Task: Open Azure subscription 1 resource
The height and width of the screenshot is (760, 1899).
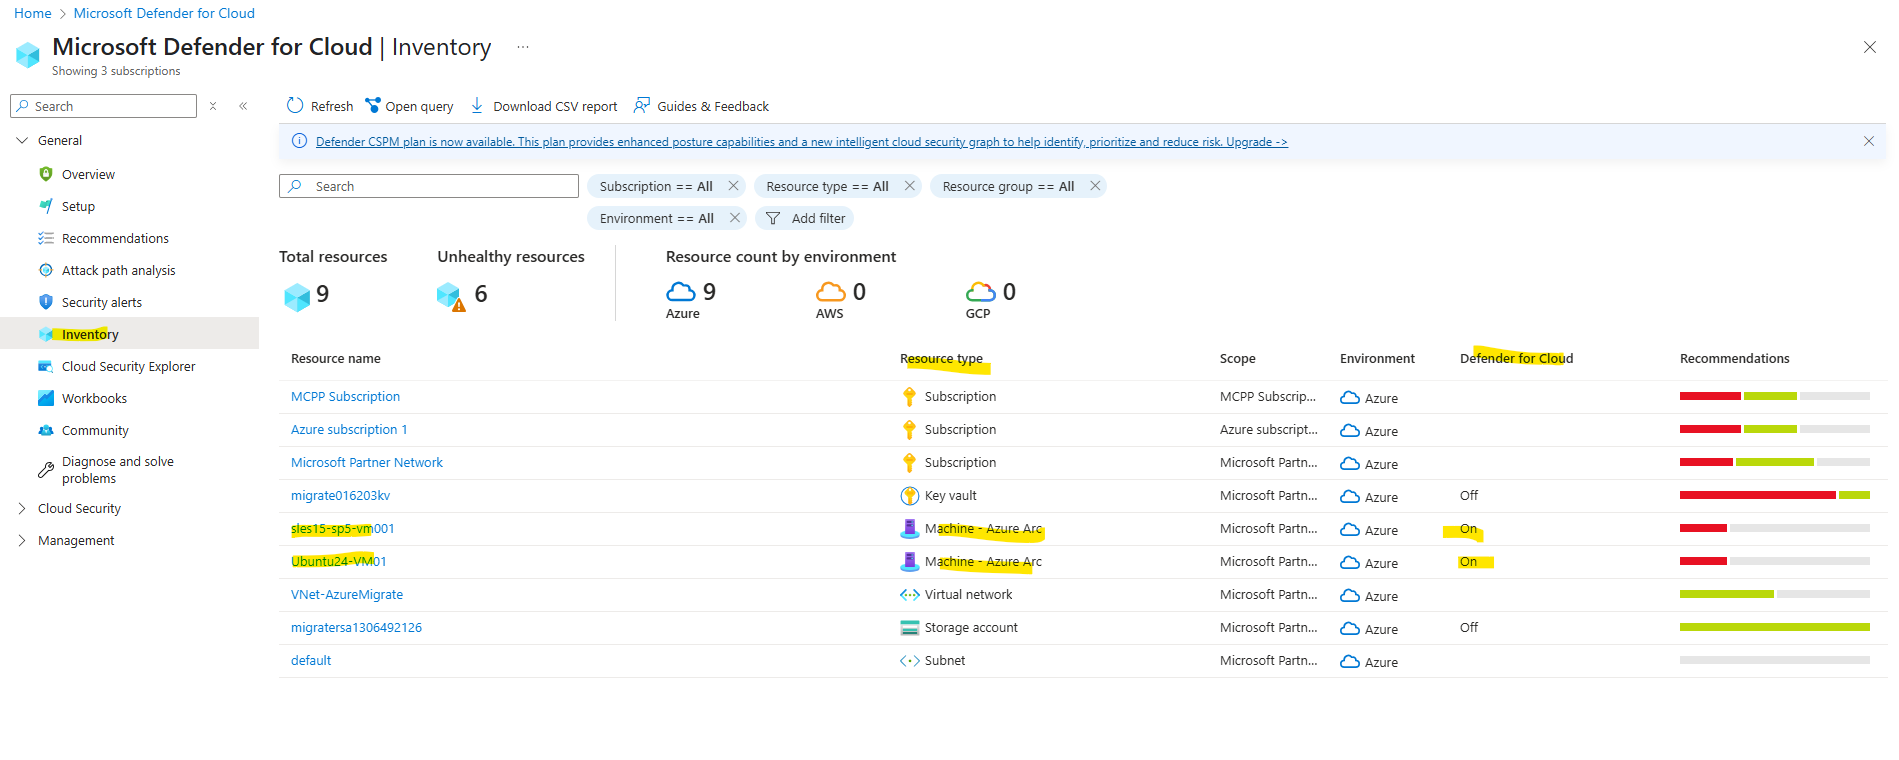Action: [x=349, y=429]
